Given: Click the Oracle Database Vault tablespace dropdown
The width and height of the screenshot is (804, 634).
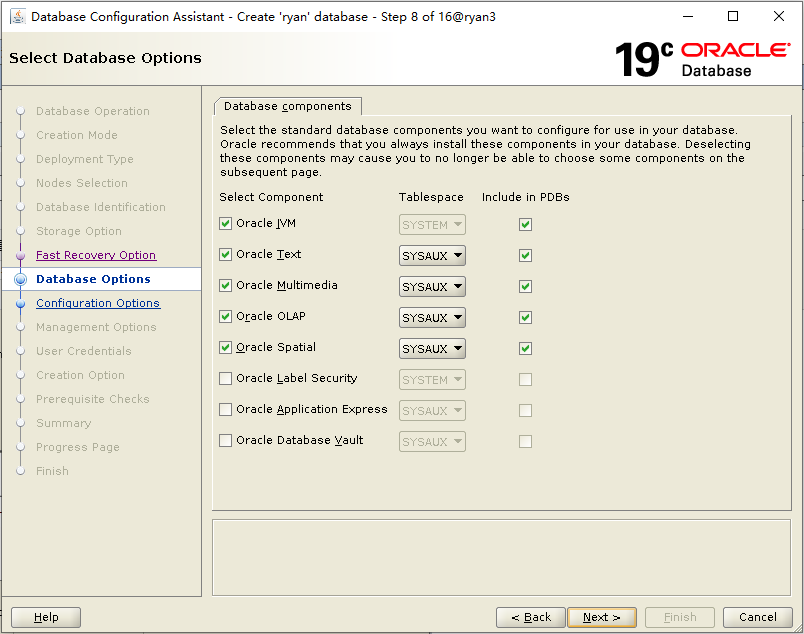Looking at the screenshot, I should tap(432, 442).
